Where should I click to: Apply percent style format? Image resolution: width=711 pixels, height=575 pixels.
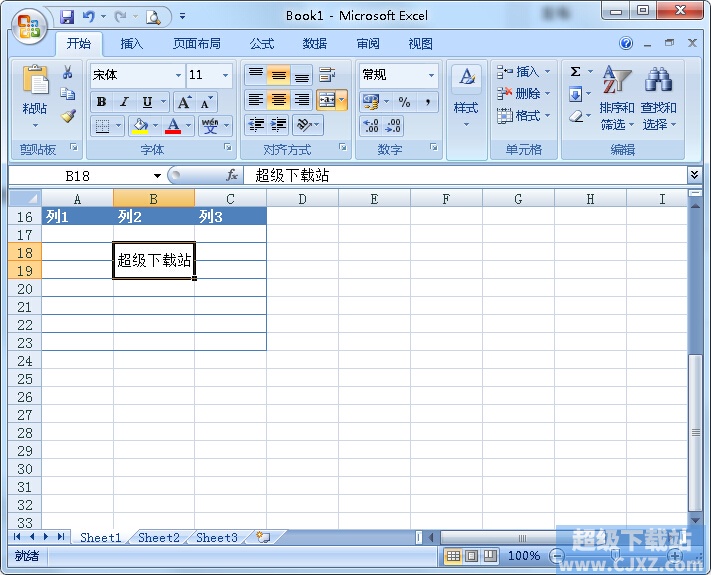click(404, 102)
